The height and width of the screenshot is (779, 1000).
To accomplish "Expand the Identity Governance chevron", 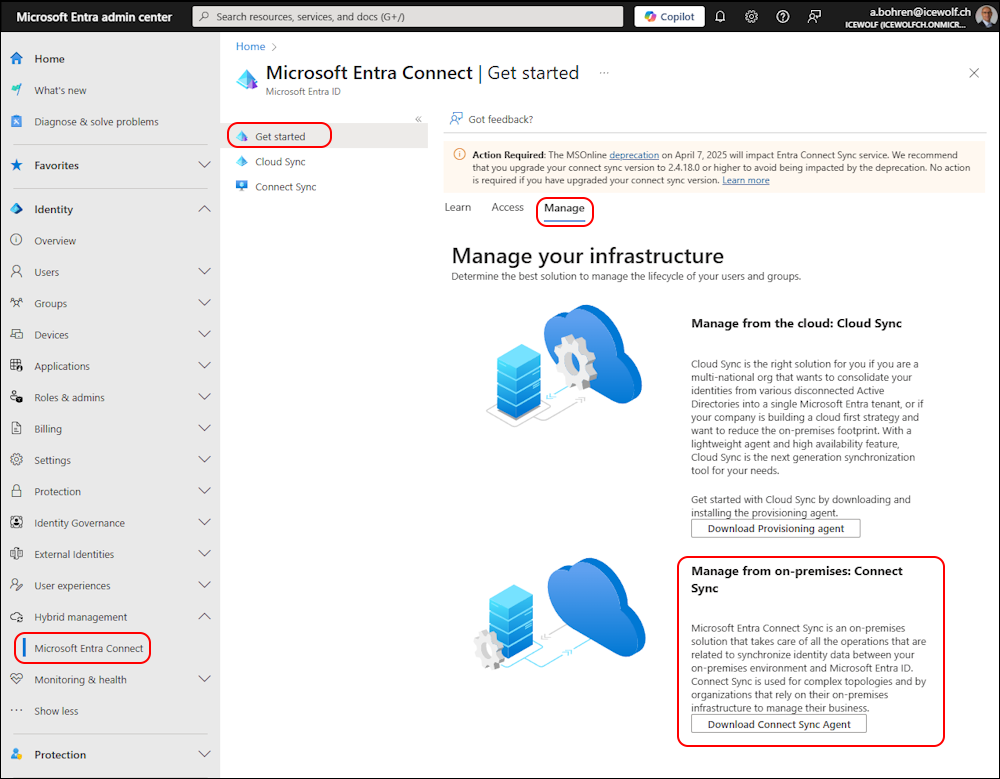I will pos(204,523).
